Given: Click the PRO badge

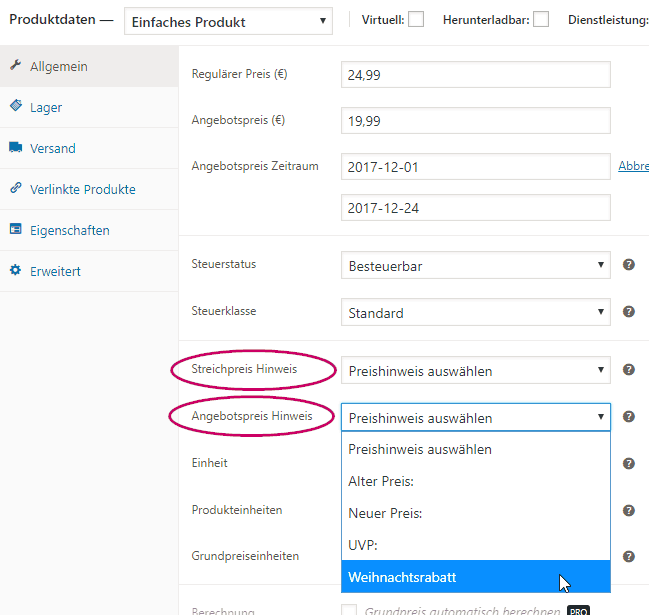Looking at the screenshot, I should [x=578, y=611].
